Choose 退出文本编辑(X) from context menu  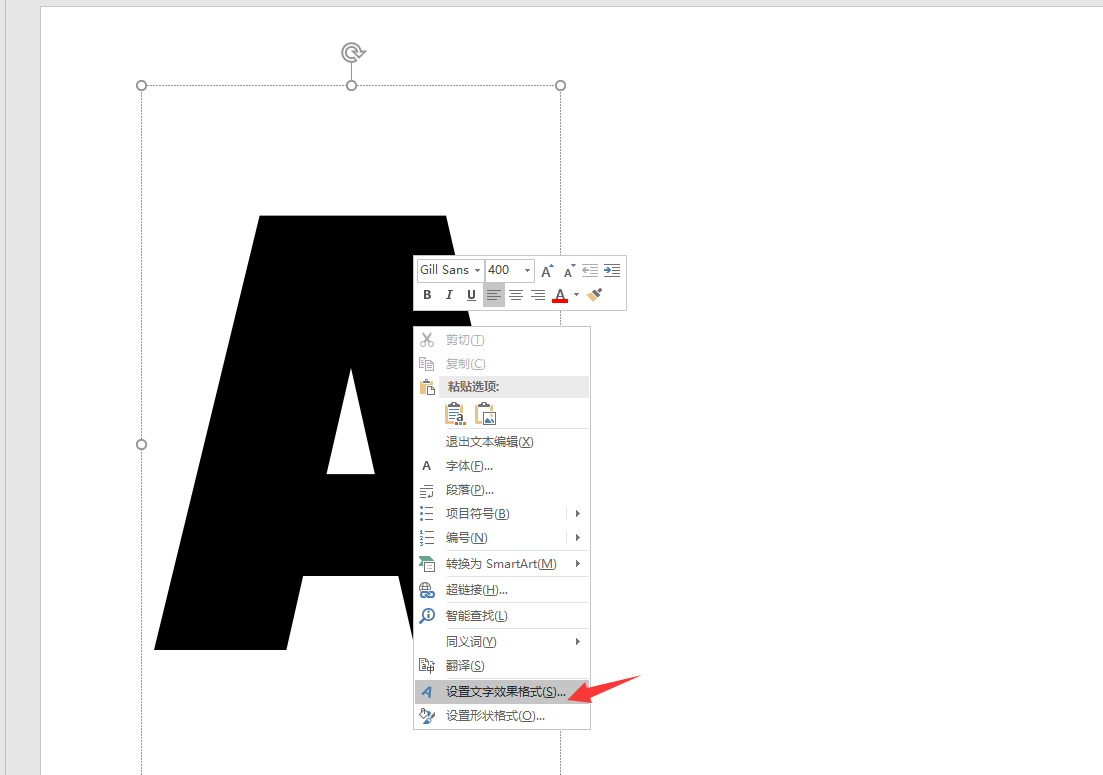(502, 442)
